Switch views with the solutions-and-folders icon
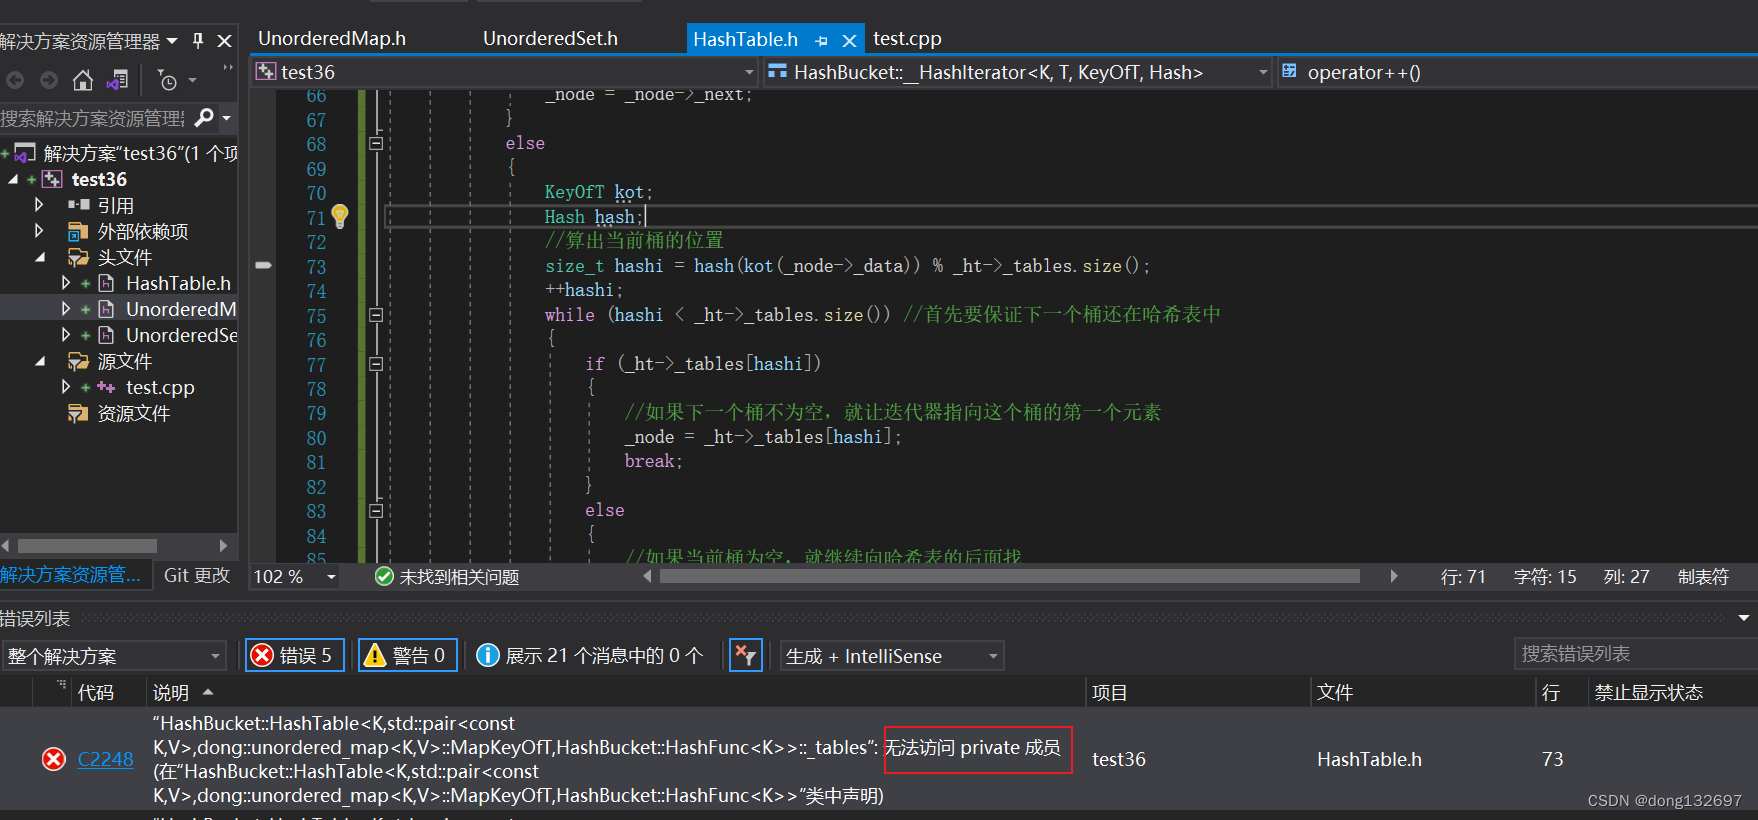 (x=118, y=80)
